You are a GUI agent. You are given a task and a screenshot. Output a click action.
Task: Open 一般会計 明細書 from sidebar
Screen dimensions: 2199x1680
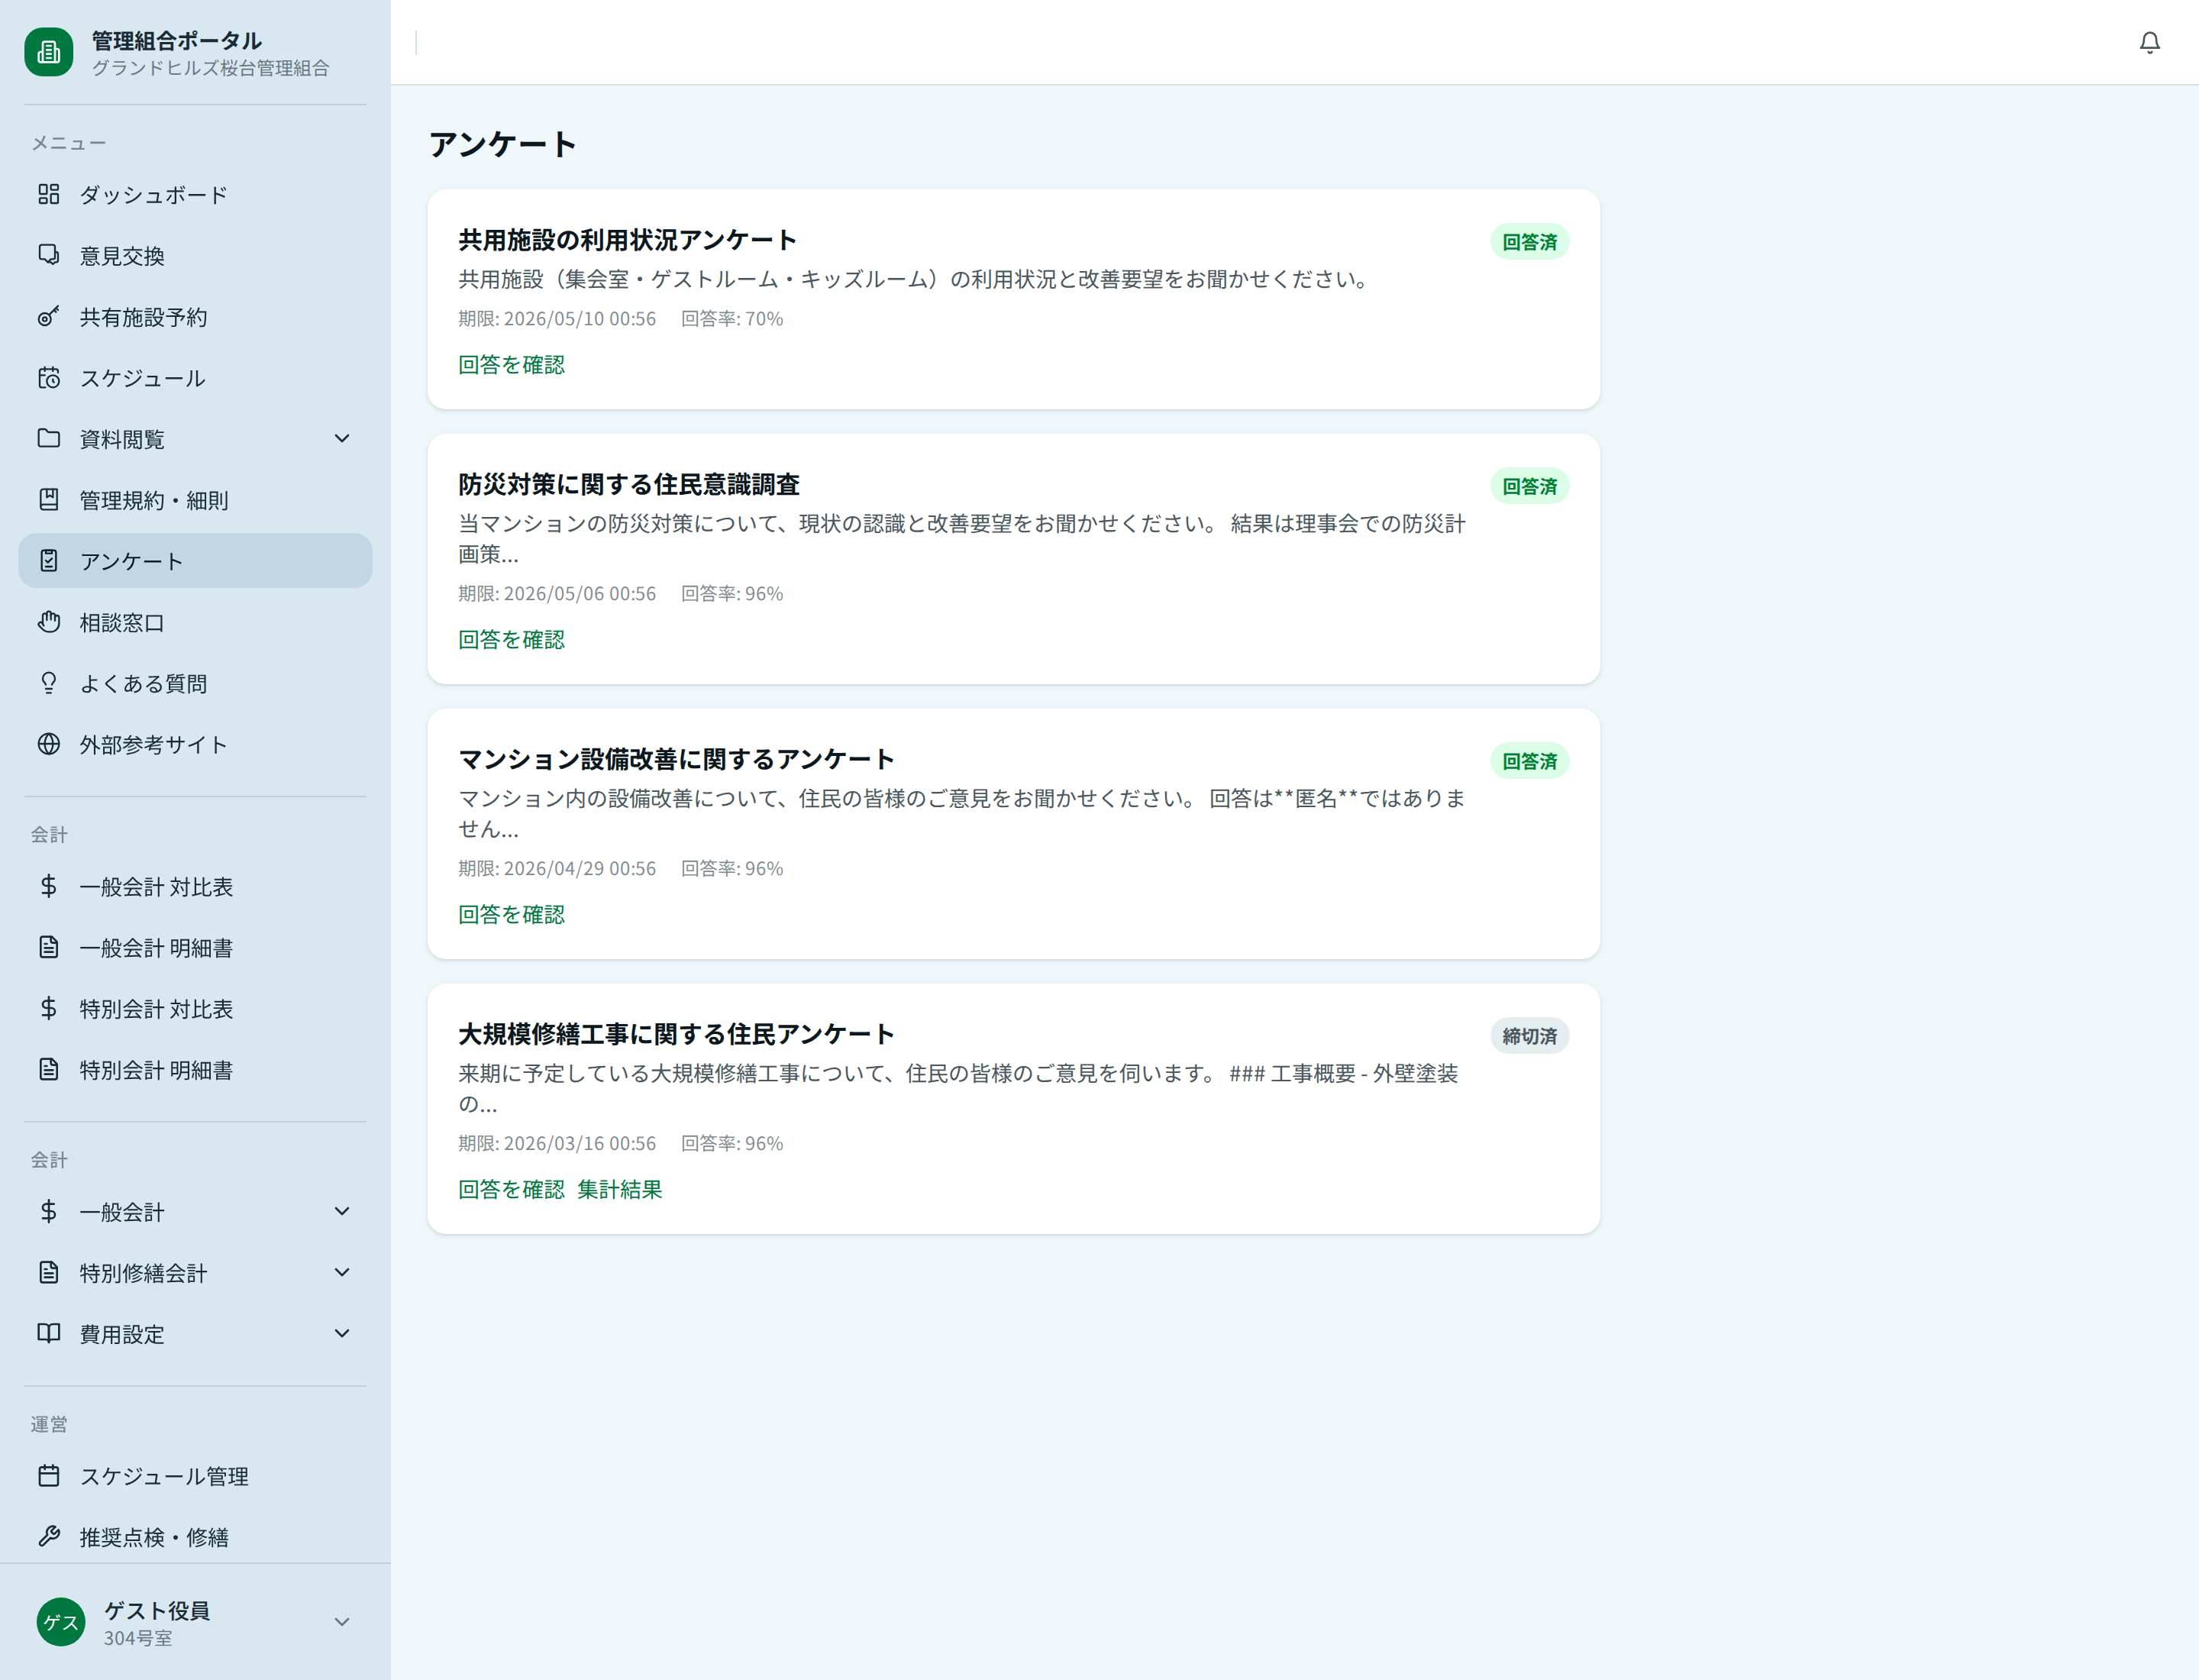[155, 947]
